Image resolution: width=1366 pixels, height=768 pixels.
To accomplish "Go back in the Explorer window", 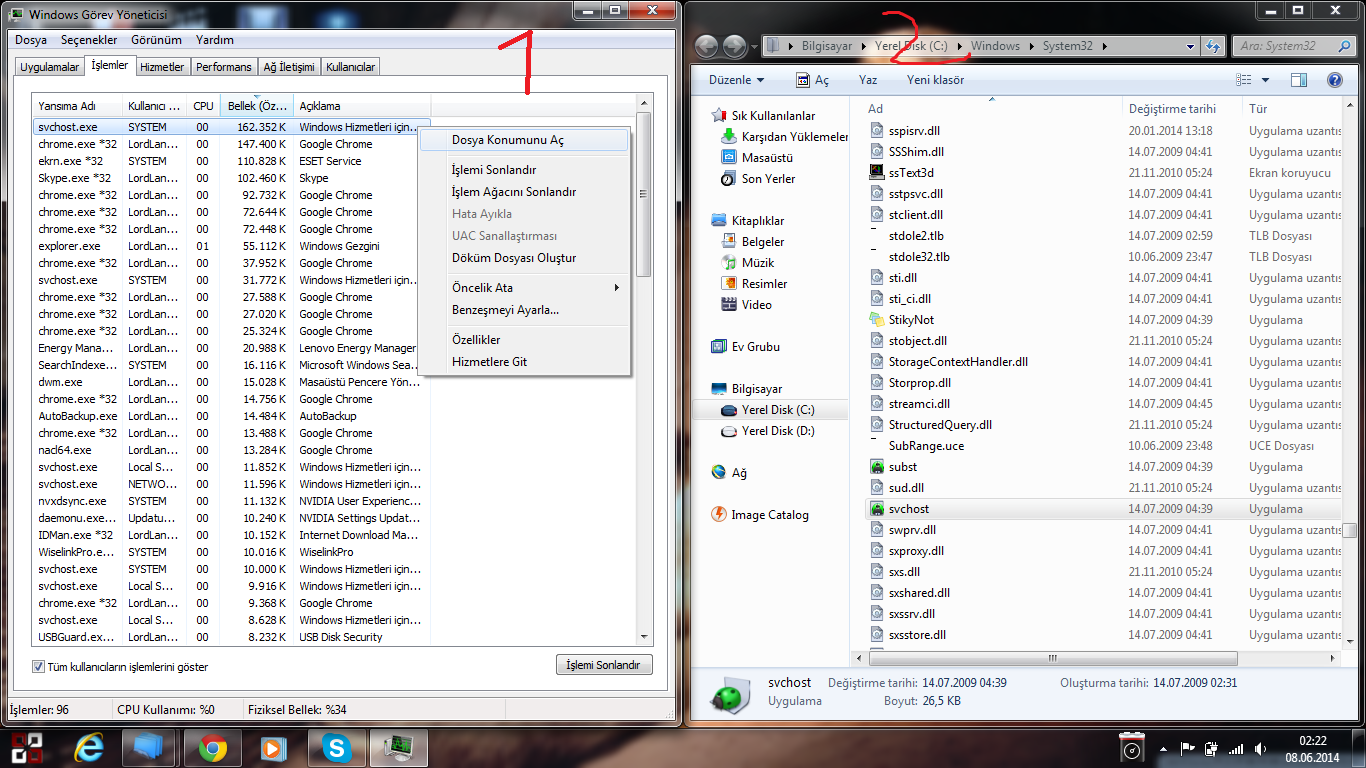I will [706, 46].
